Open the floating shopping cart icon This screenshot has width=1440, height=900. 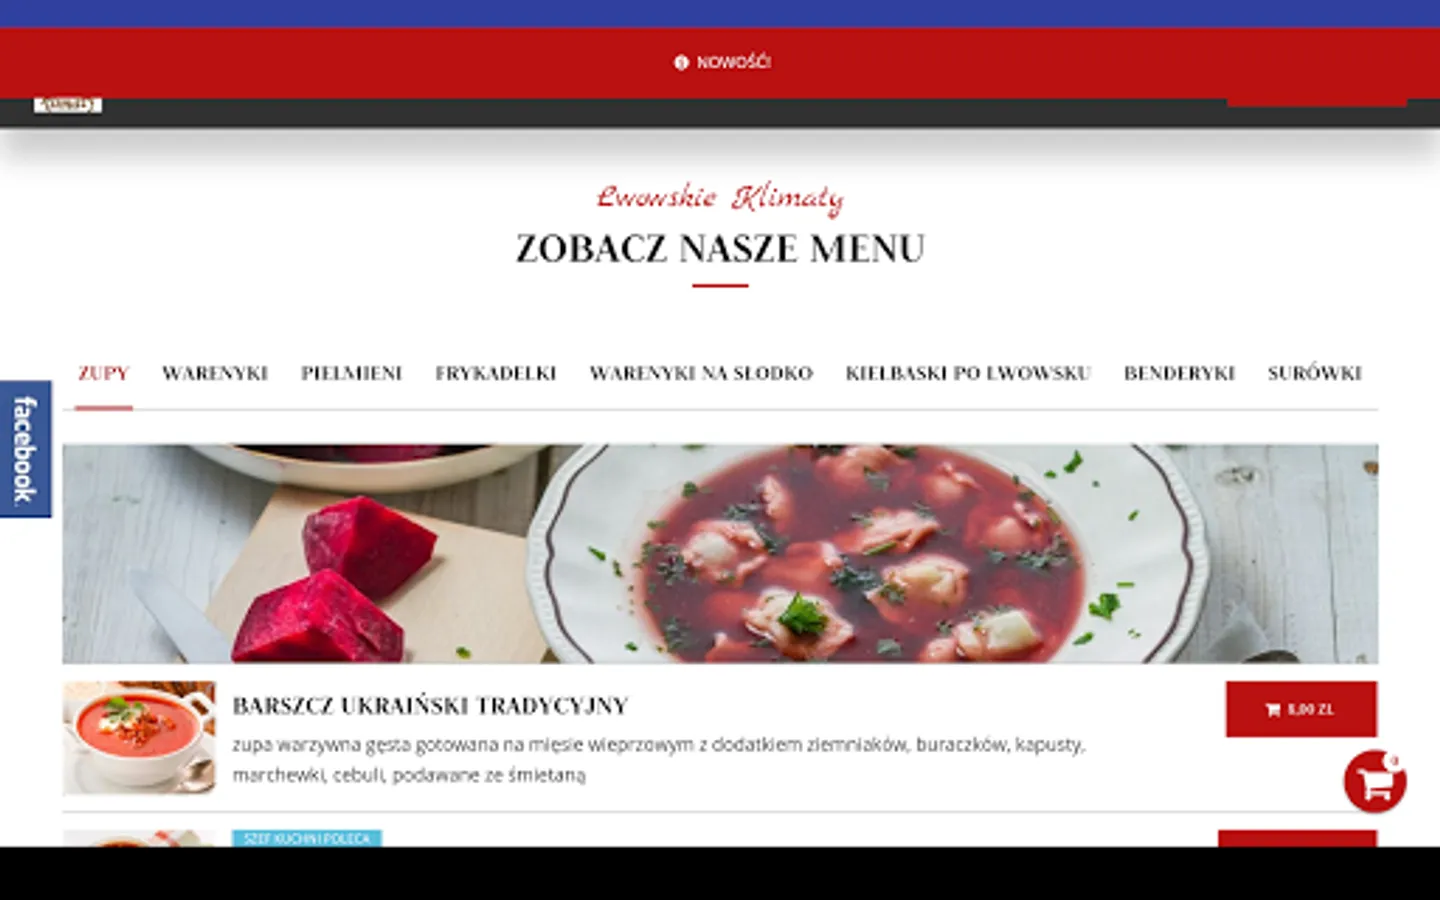[1375, 781]
